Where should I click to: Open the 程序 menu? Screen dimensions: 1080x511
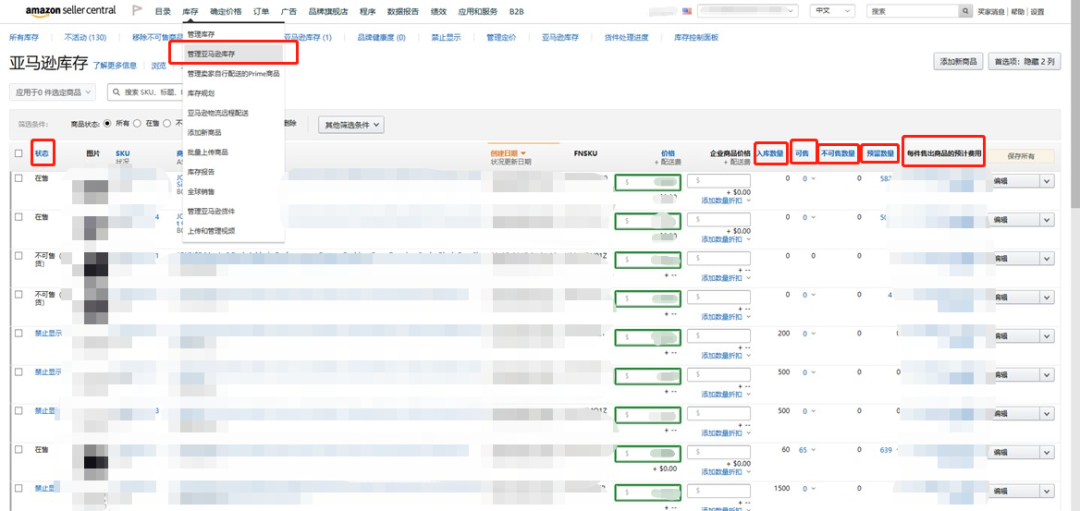(367, 12)
